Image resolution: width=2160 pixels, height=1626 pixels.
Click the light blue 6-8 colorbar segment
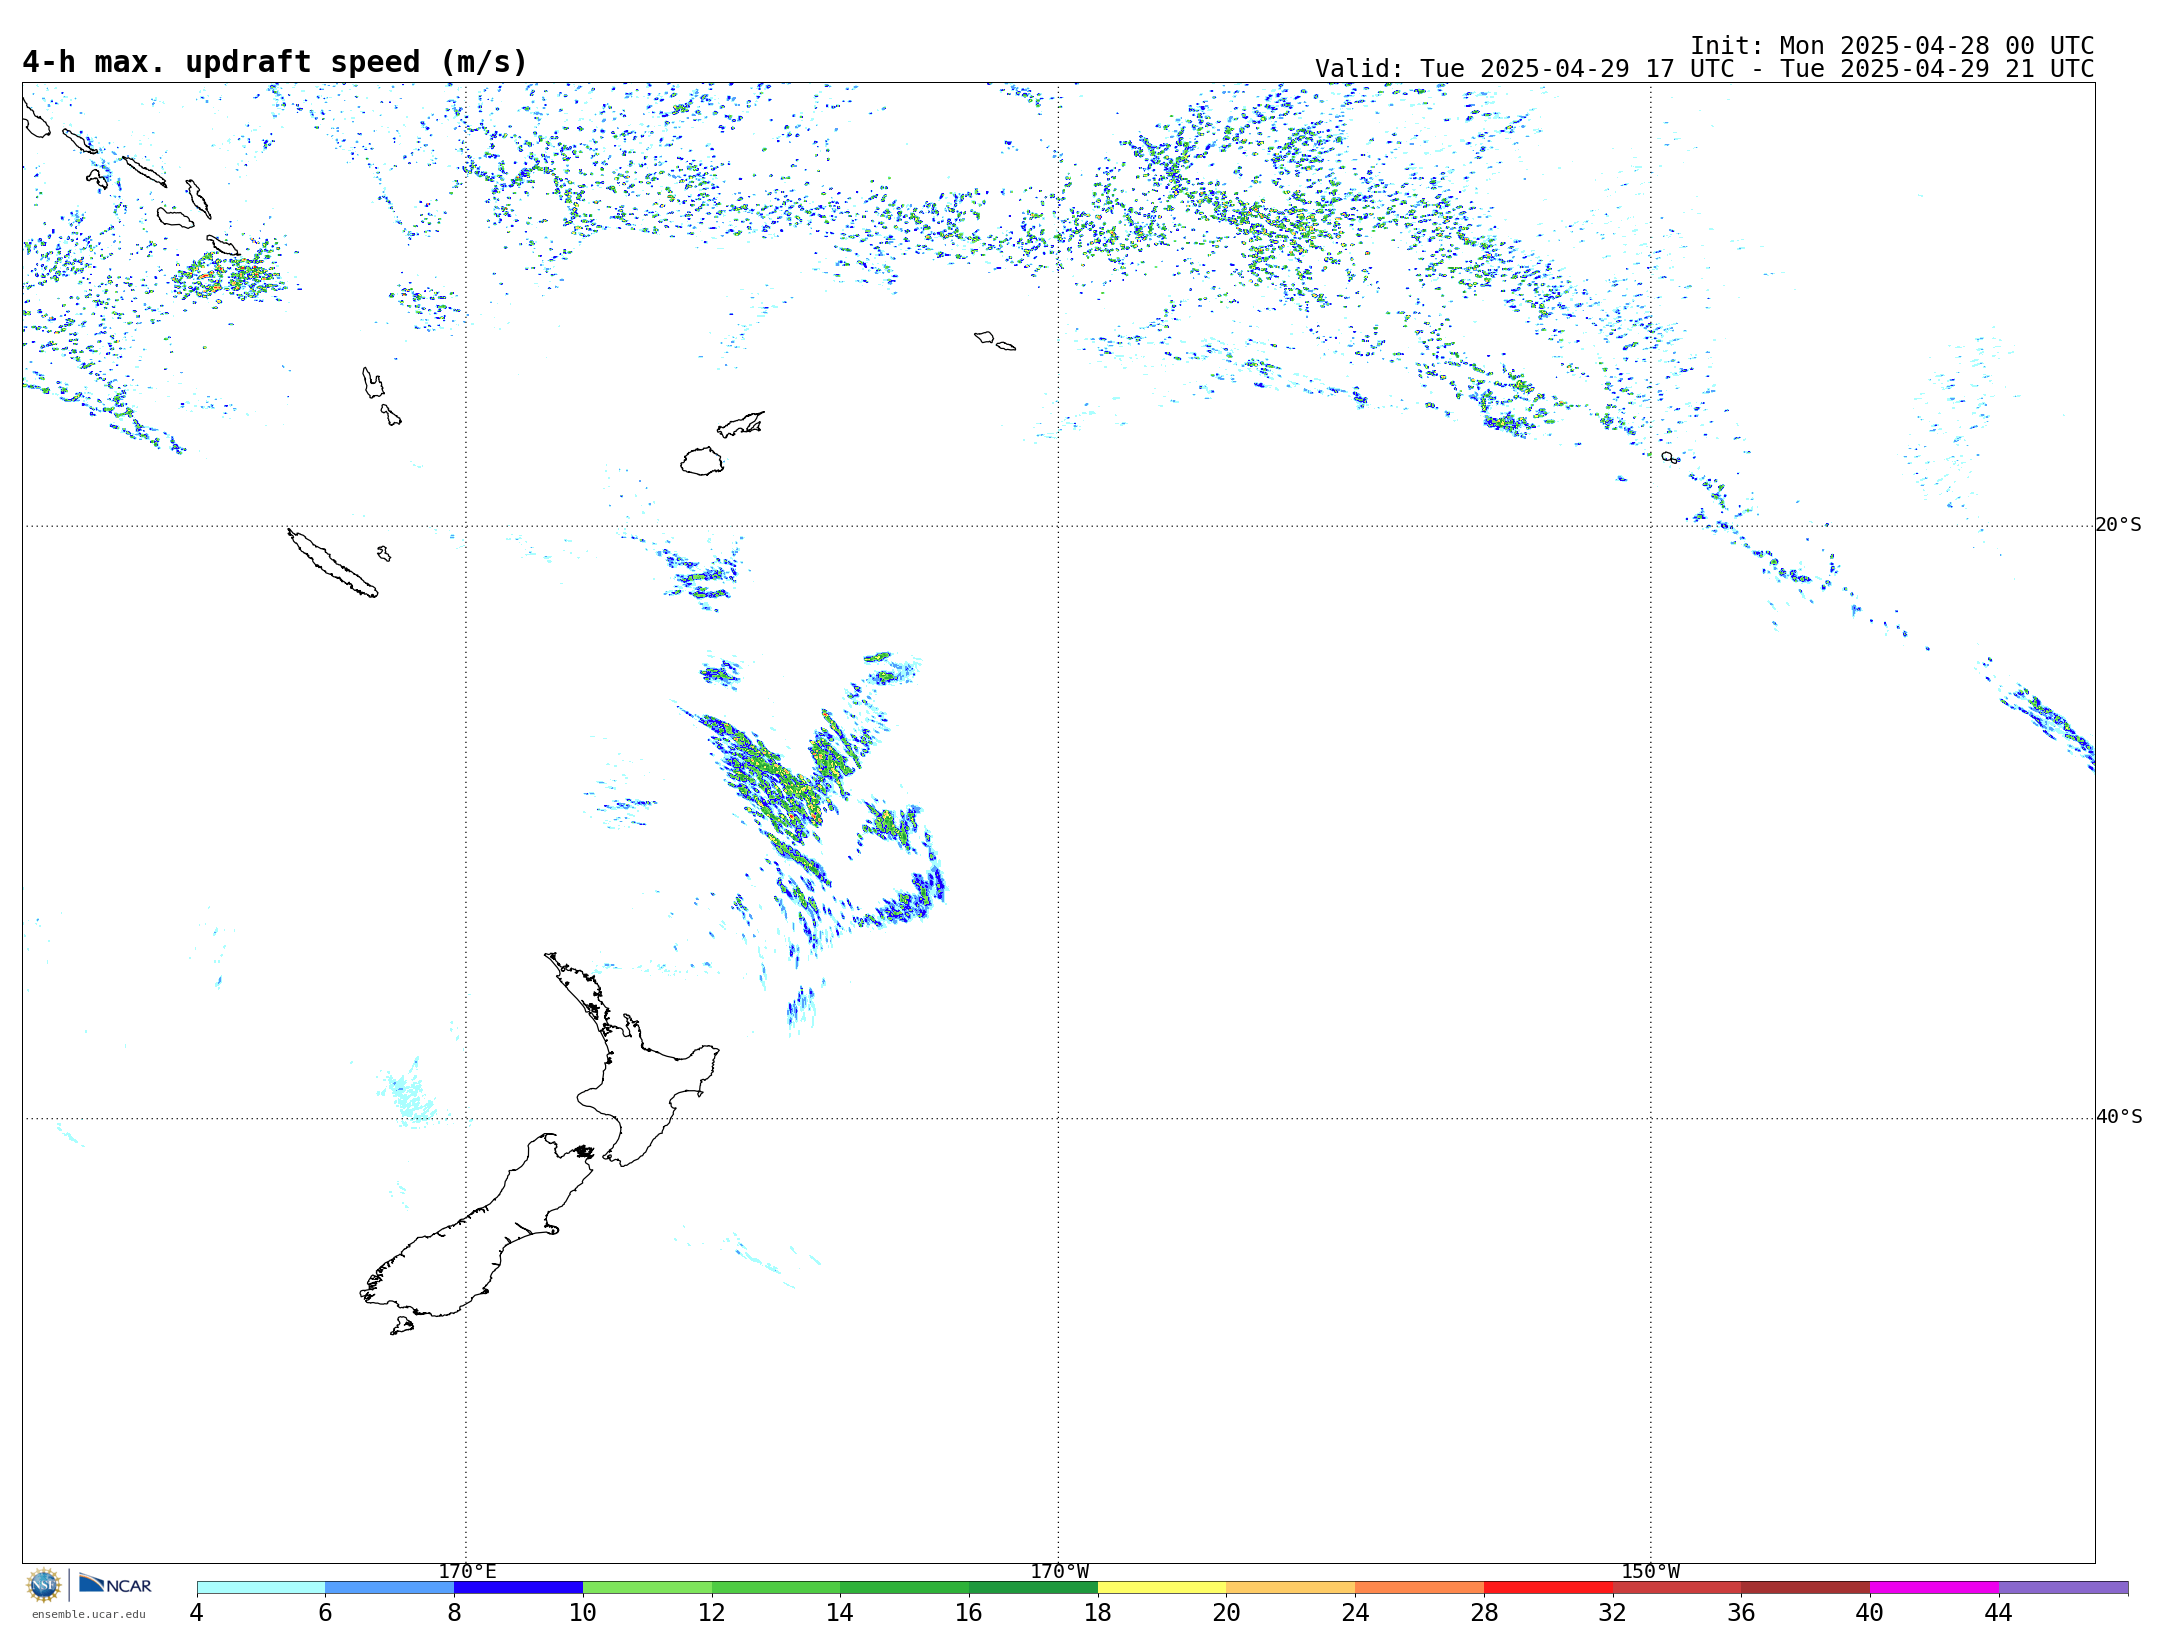pos(390,1588)
